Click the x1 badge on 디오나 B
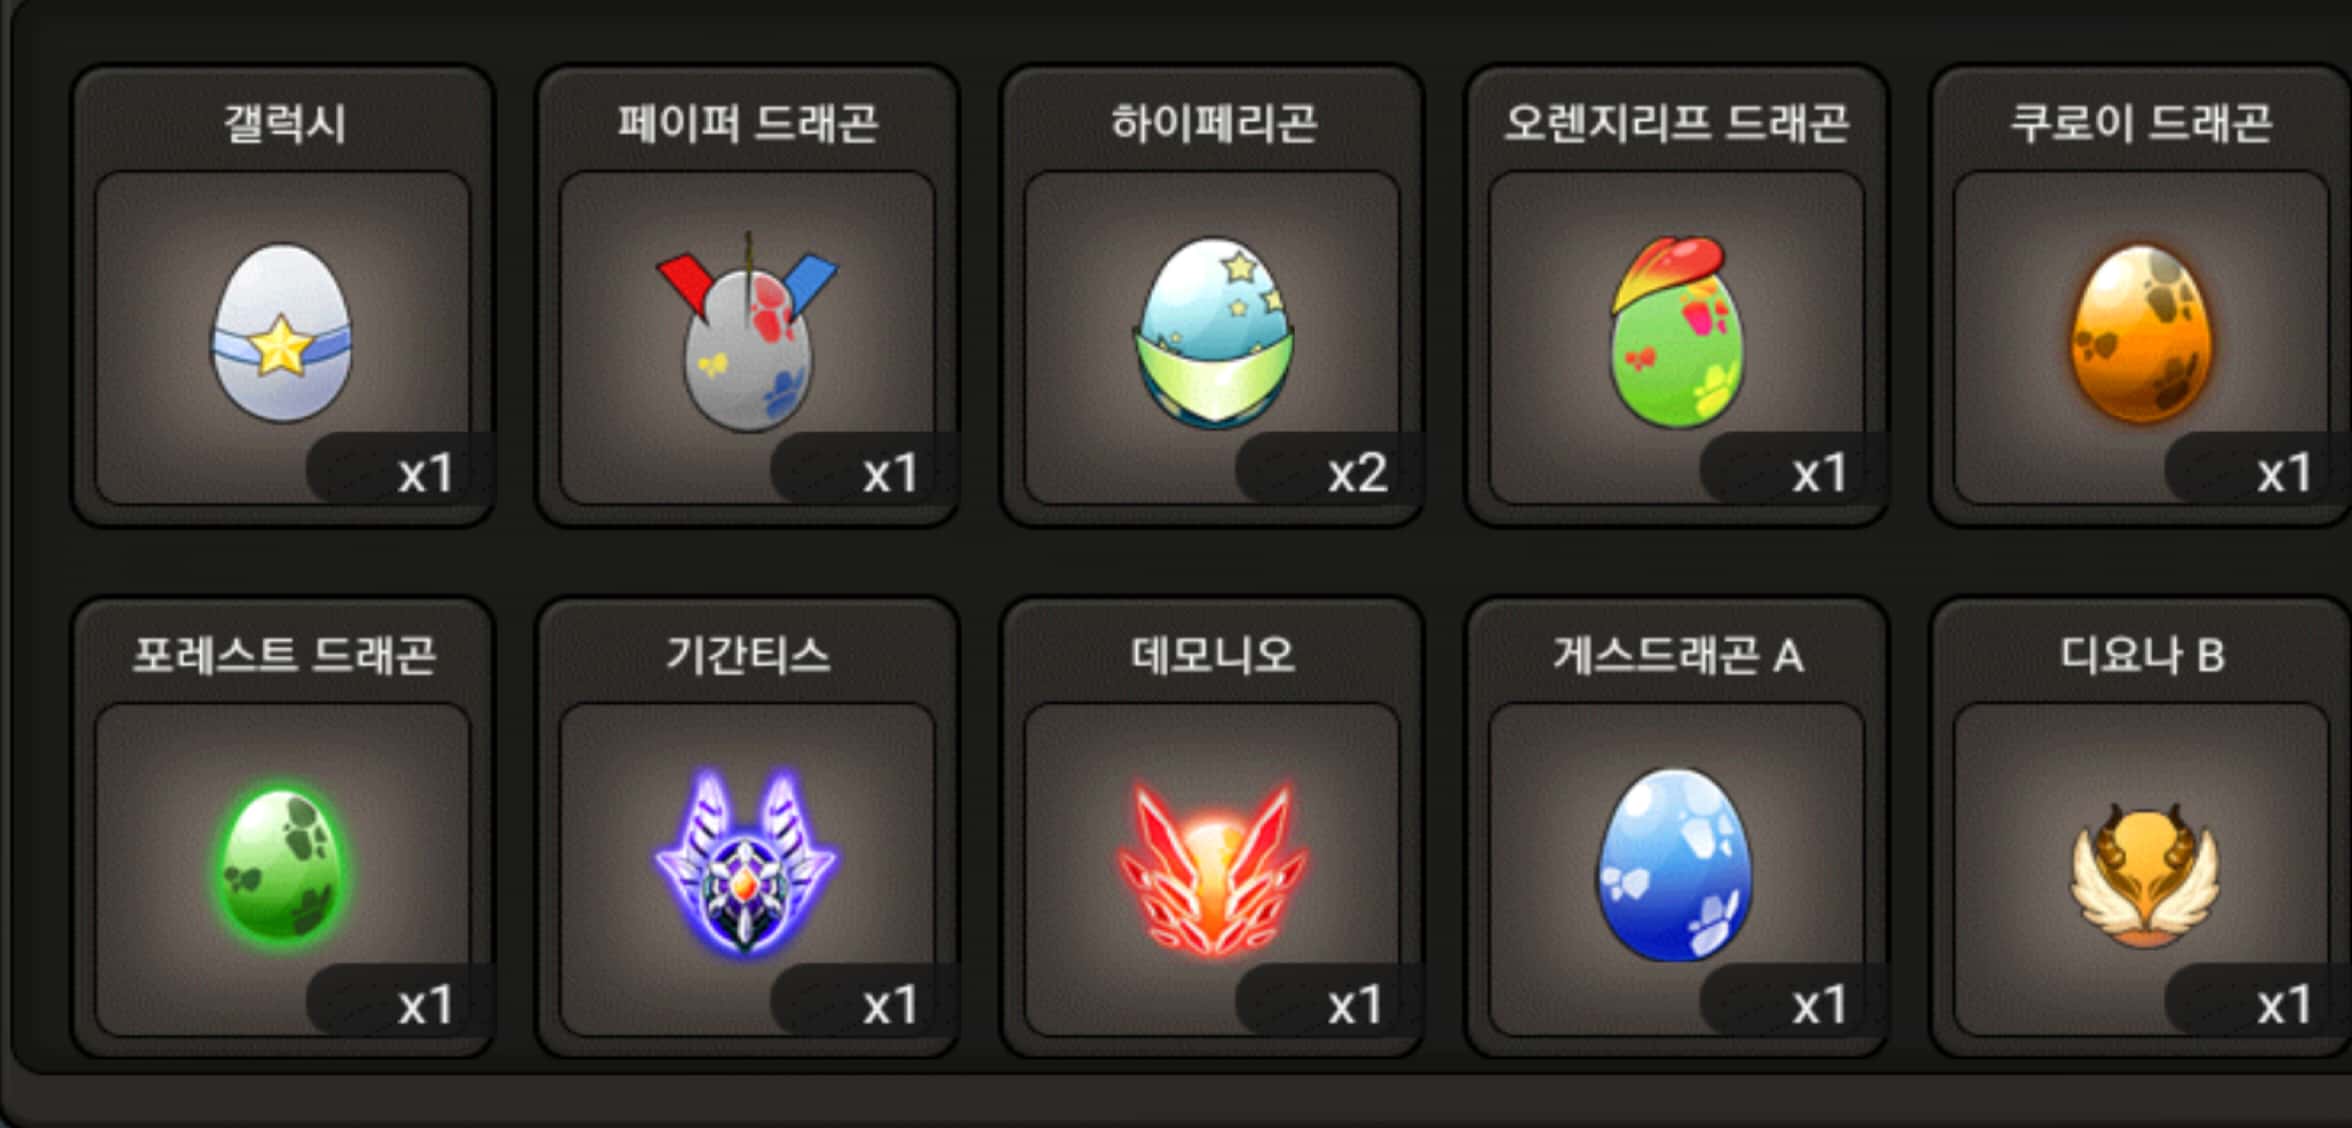2352x1128 pixels. (2284, 1005)
